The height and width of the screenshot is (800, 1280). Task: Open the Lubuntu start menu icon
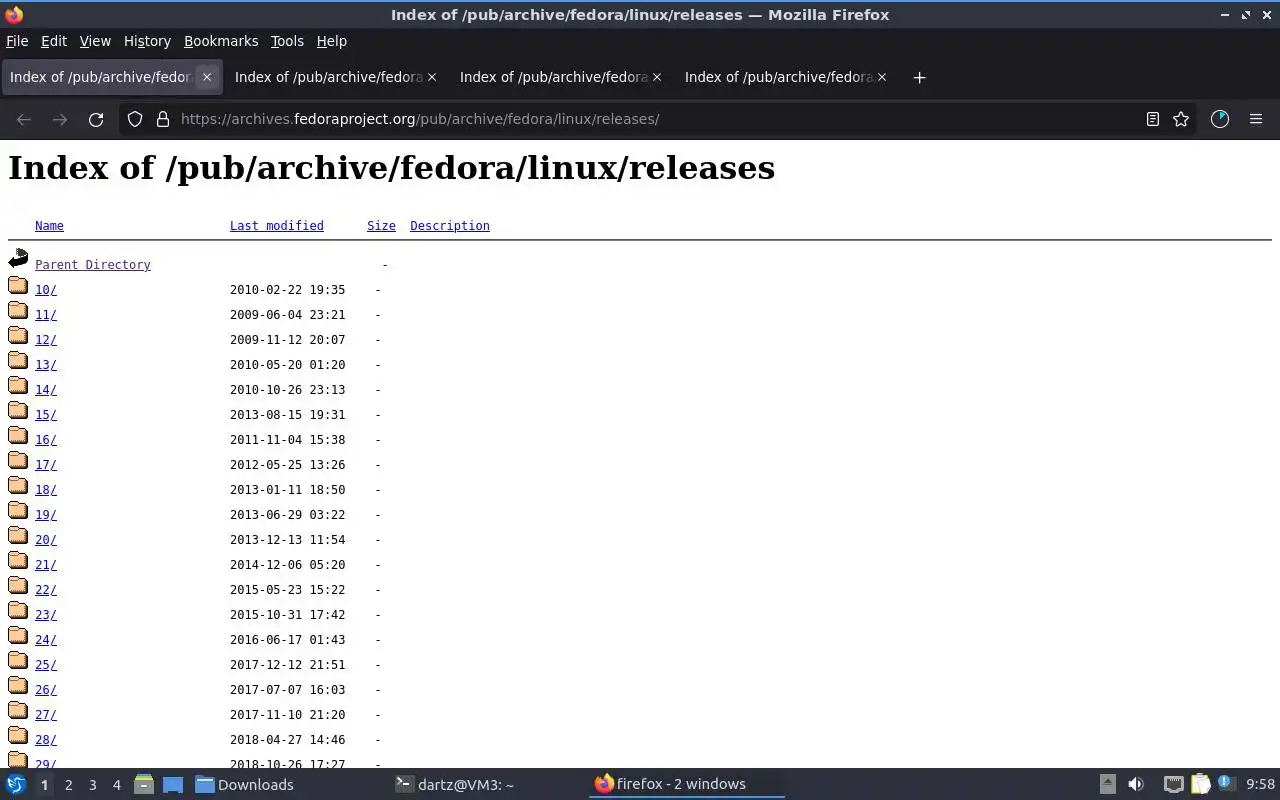point(16,784)
